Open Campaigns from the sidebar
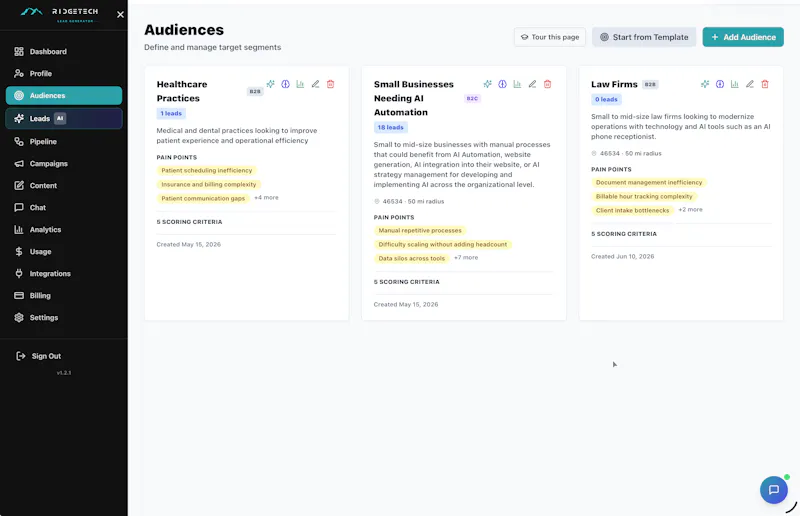This screenshot has width=800, height=516. coord(64,163)
